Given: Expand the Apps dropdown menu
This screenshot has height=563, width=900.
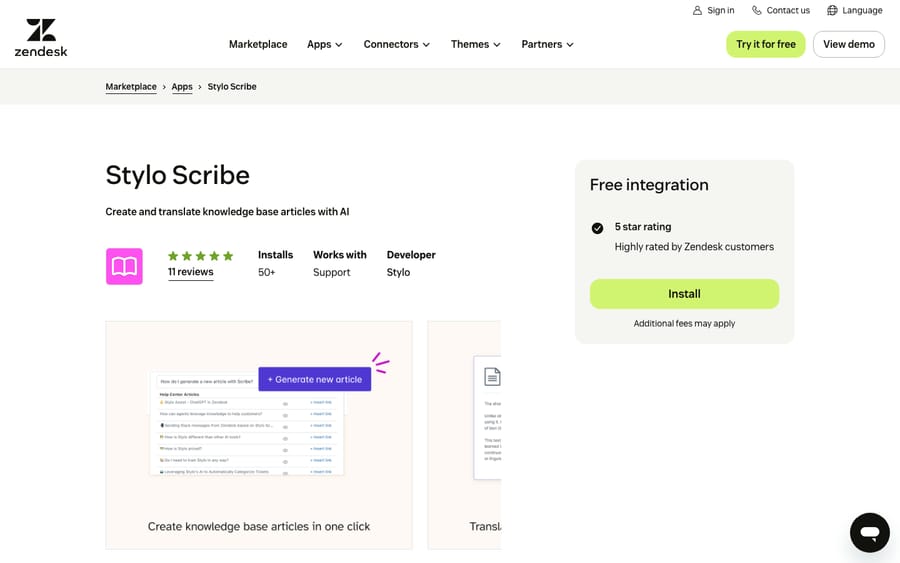Looking at the screenshot, I should (x=324, y=44).
